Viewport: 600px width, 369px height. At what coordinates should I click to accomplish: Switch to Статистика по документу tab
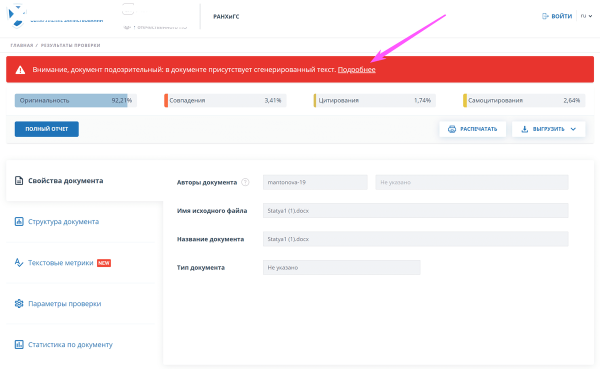pos(64,345)
